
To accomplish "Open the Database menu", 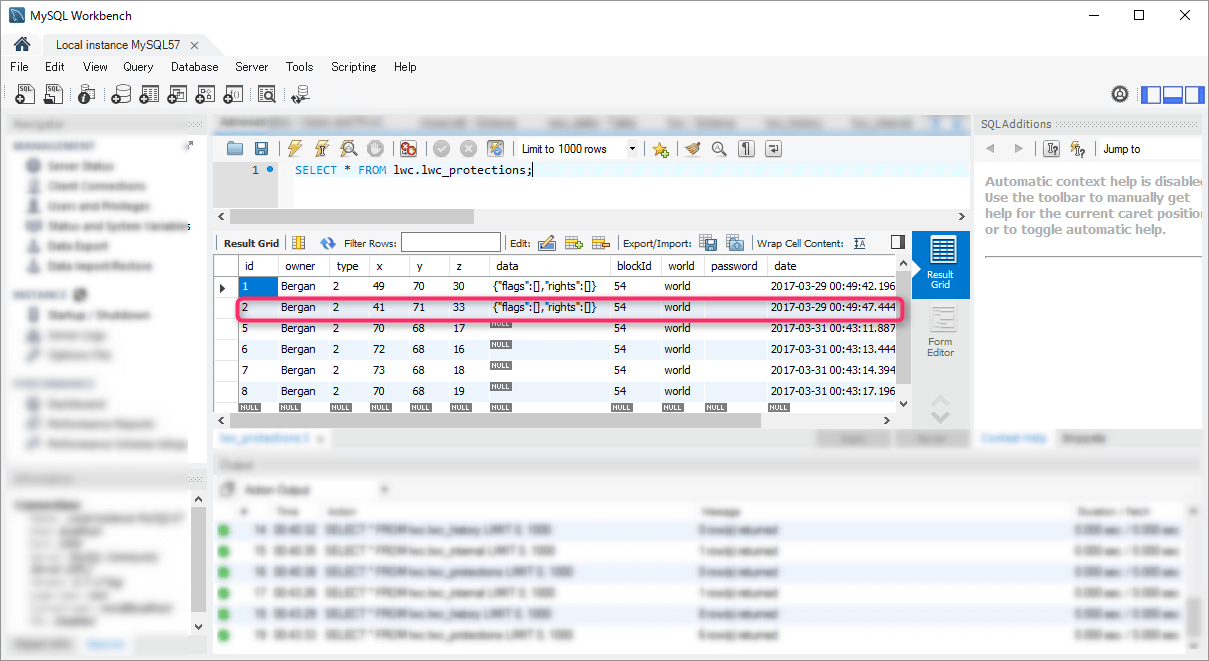I will pos(194,67).
